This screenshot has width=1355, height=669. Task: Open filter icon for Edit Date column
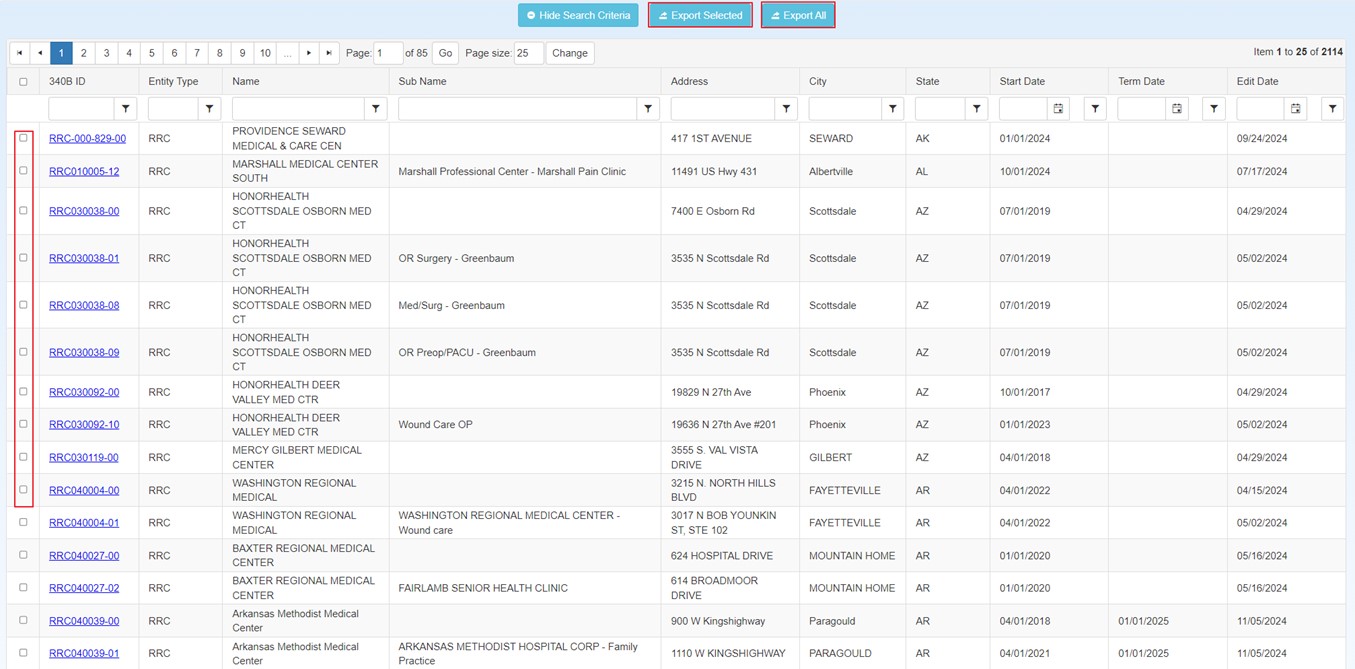click(x=1332, y=108)
